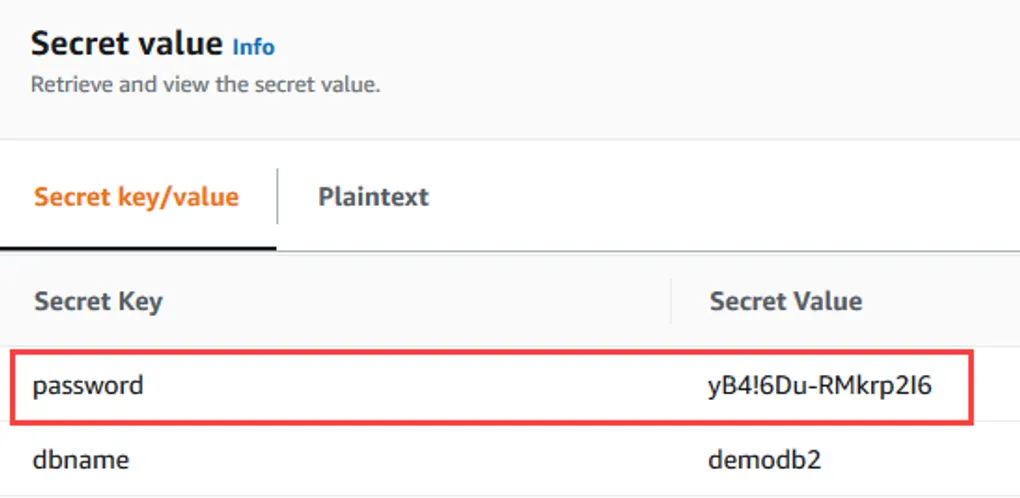1020x498 pixels.
Task: Click the underline beneath the Secret key/value tab
Action: pos(138,248)
